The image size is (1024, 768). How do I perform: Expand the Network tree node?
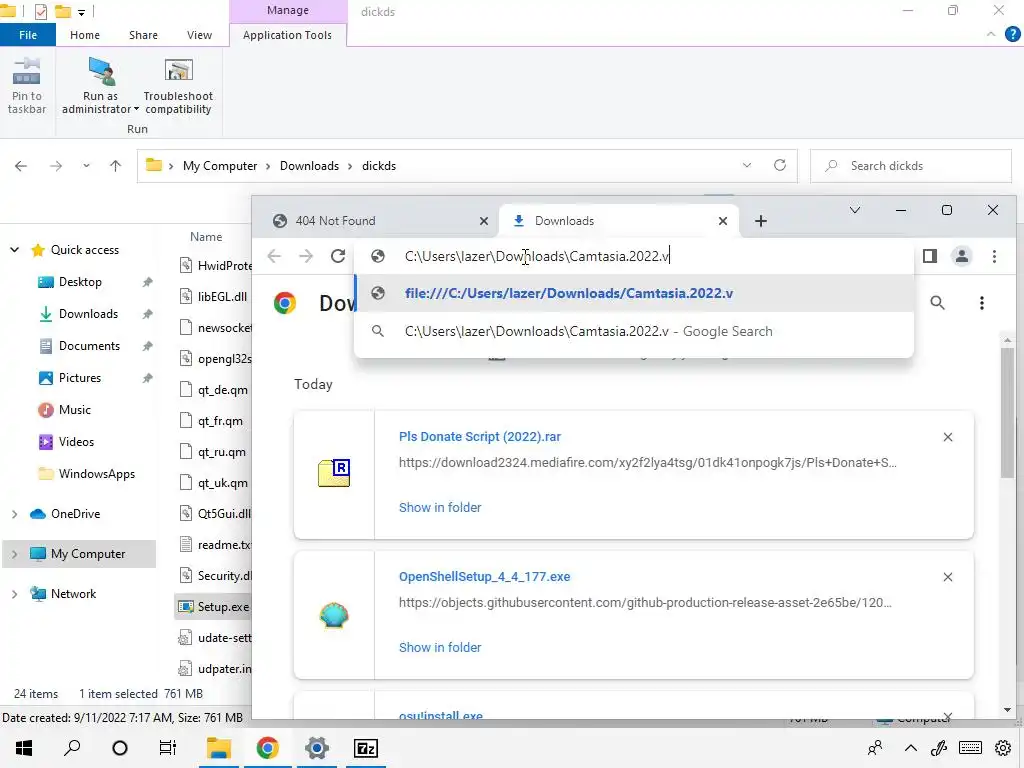[14, 594]
